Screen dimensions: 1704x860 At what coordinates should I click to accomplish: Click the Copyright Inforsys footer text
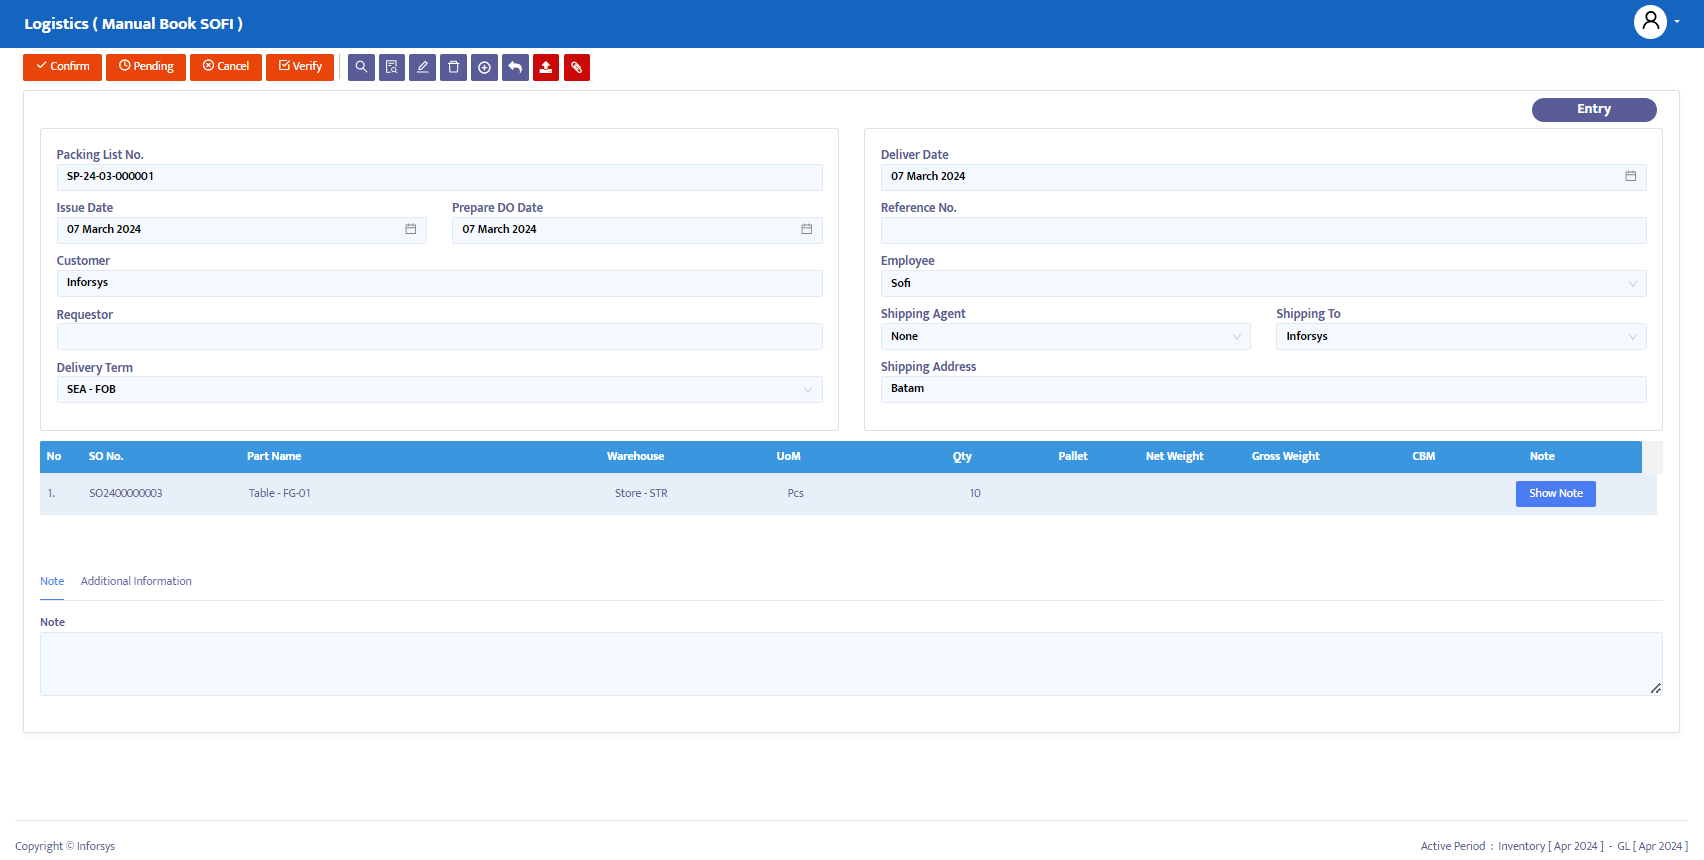click(x=65, y=846)
